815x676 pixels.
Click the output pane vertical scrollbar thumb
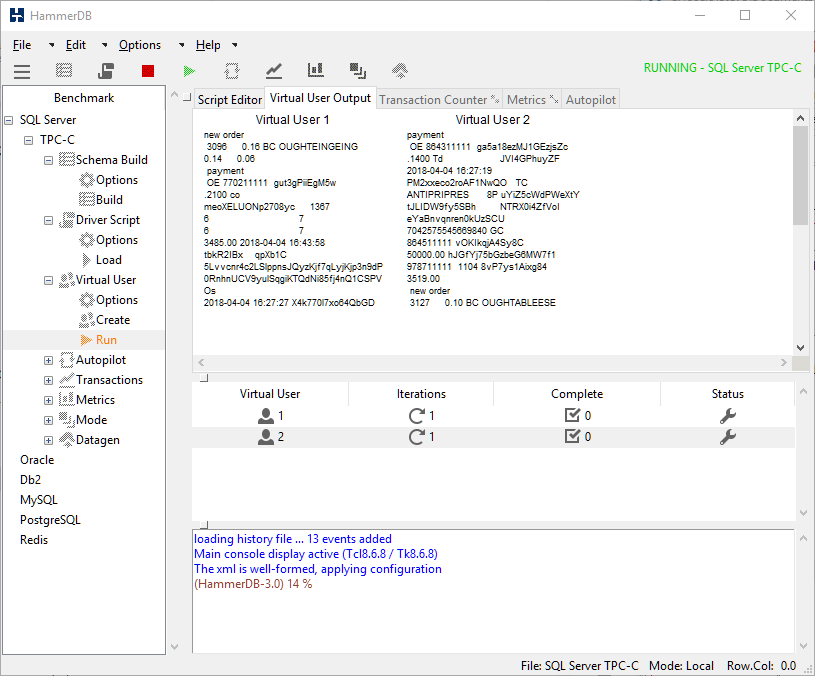point(800,176)
